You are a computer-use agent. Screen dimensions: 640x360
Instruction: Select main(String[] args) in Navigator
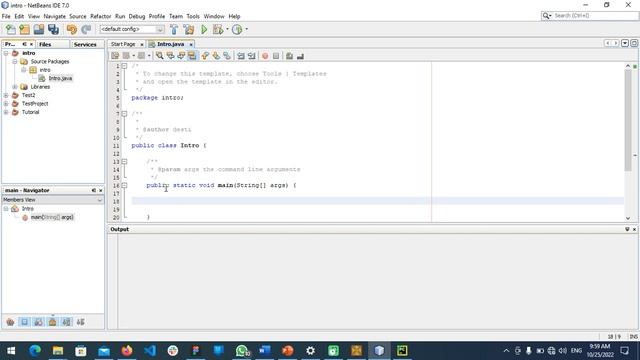pos(52,217)
